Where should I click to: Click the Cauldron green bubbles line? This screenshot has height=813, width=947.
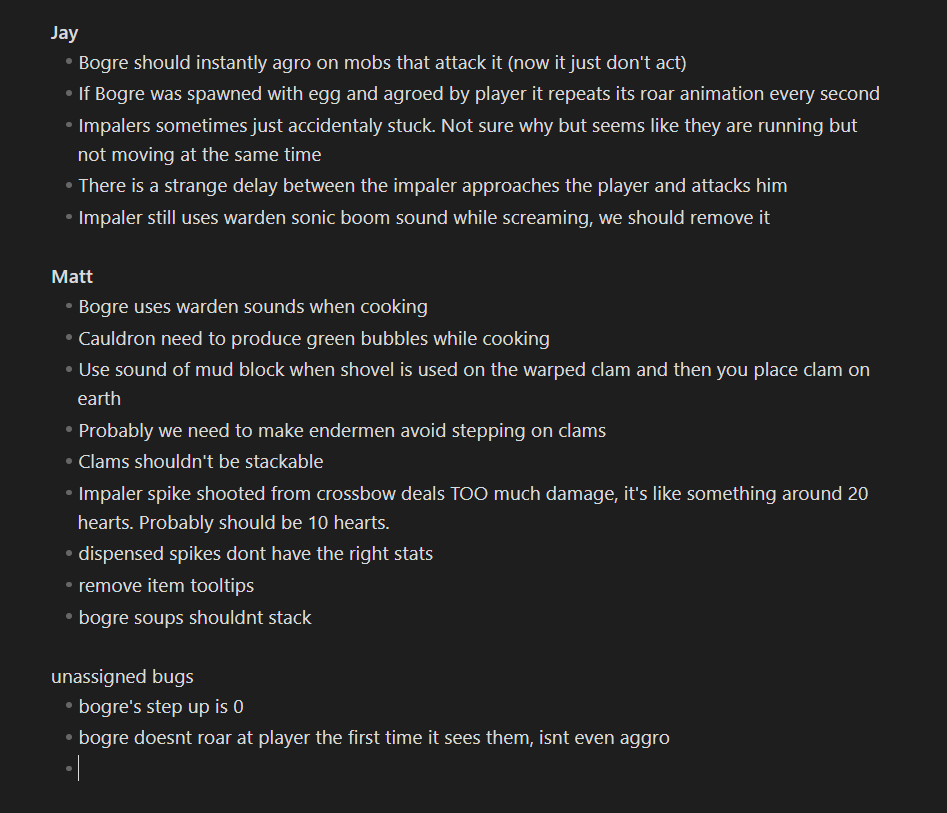coord(314,339)
